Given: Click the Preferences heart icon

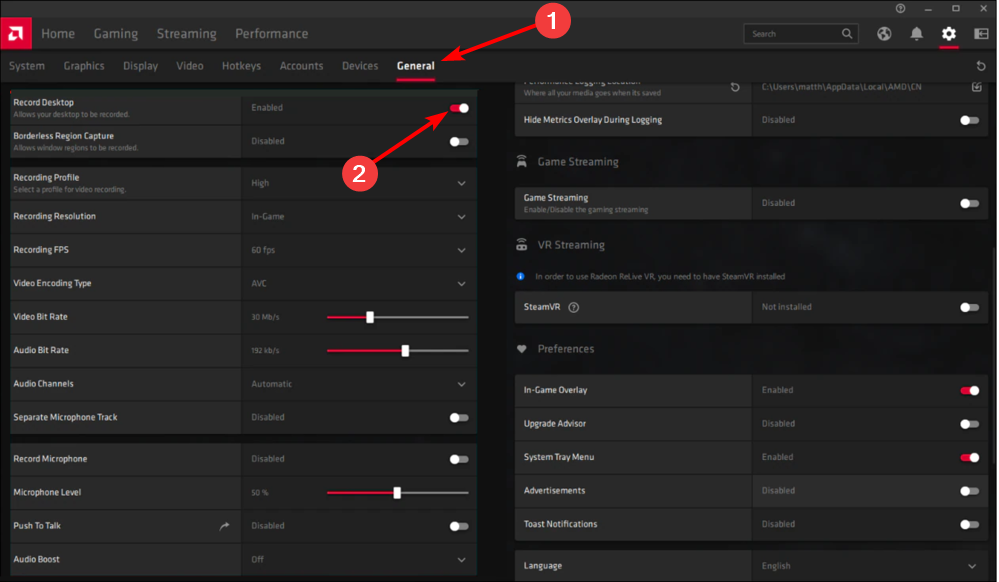Looking at the screenshot, I should point(522,349).
